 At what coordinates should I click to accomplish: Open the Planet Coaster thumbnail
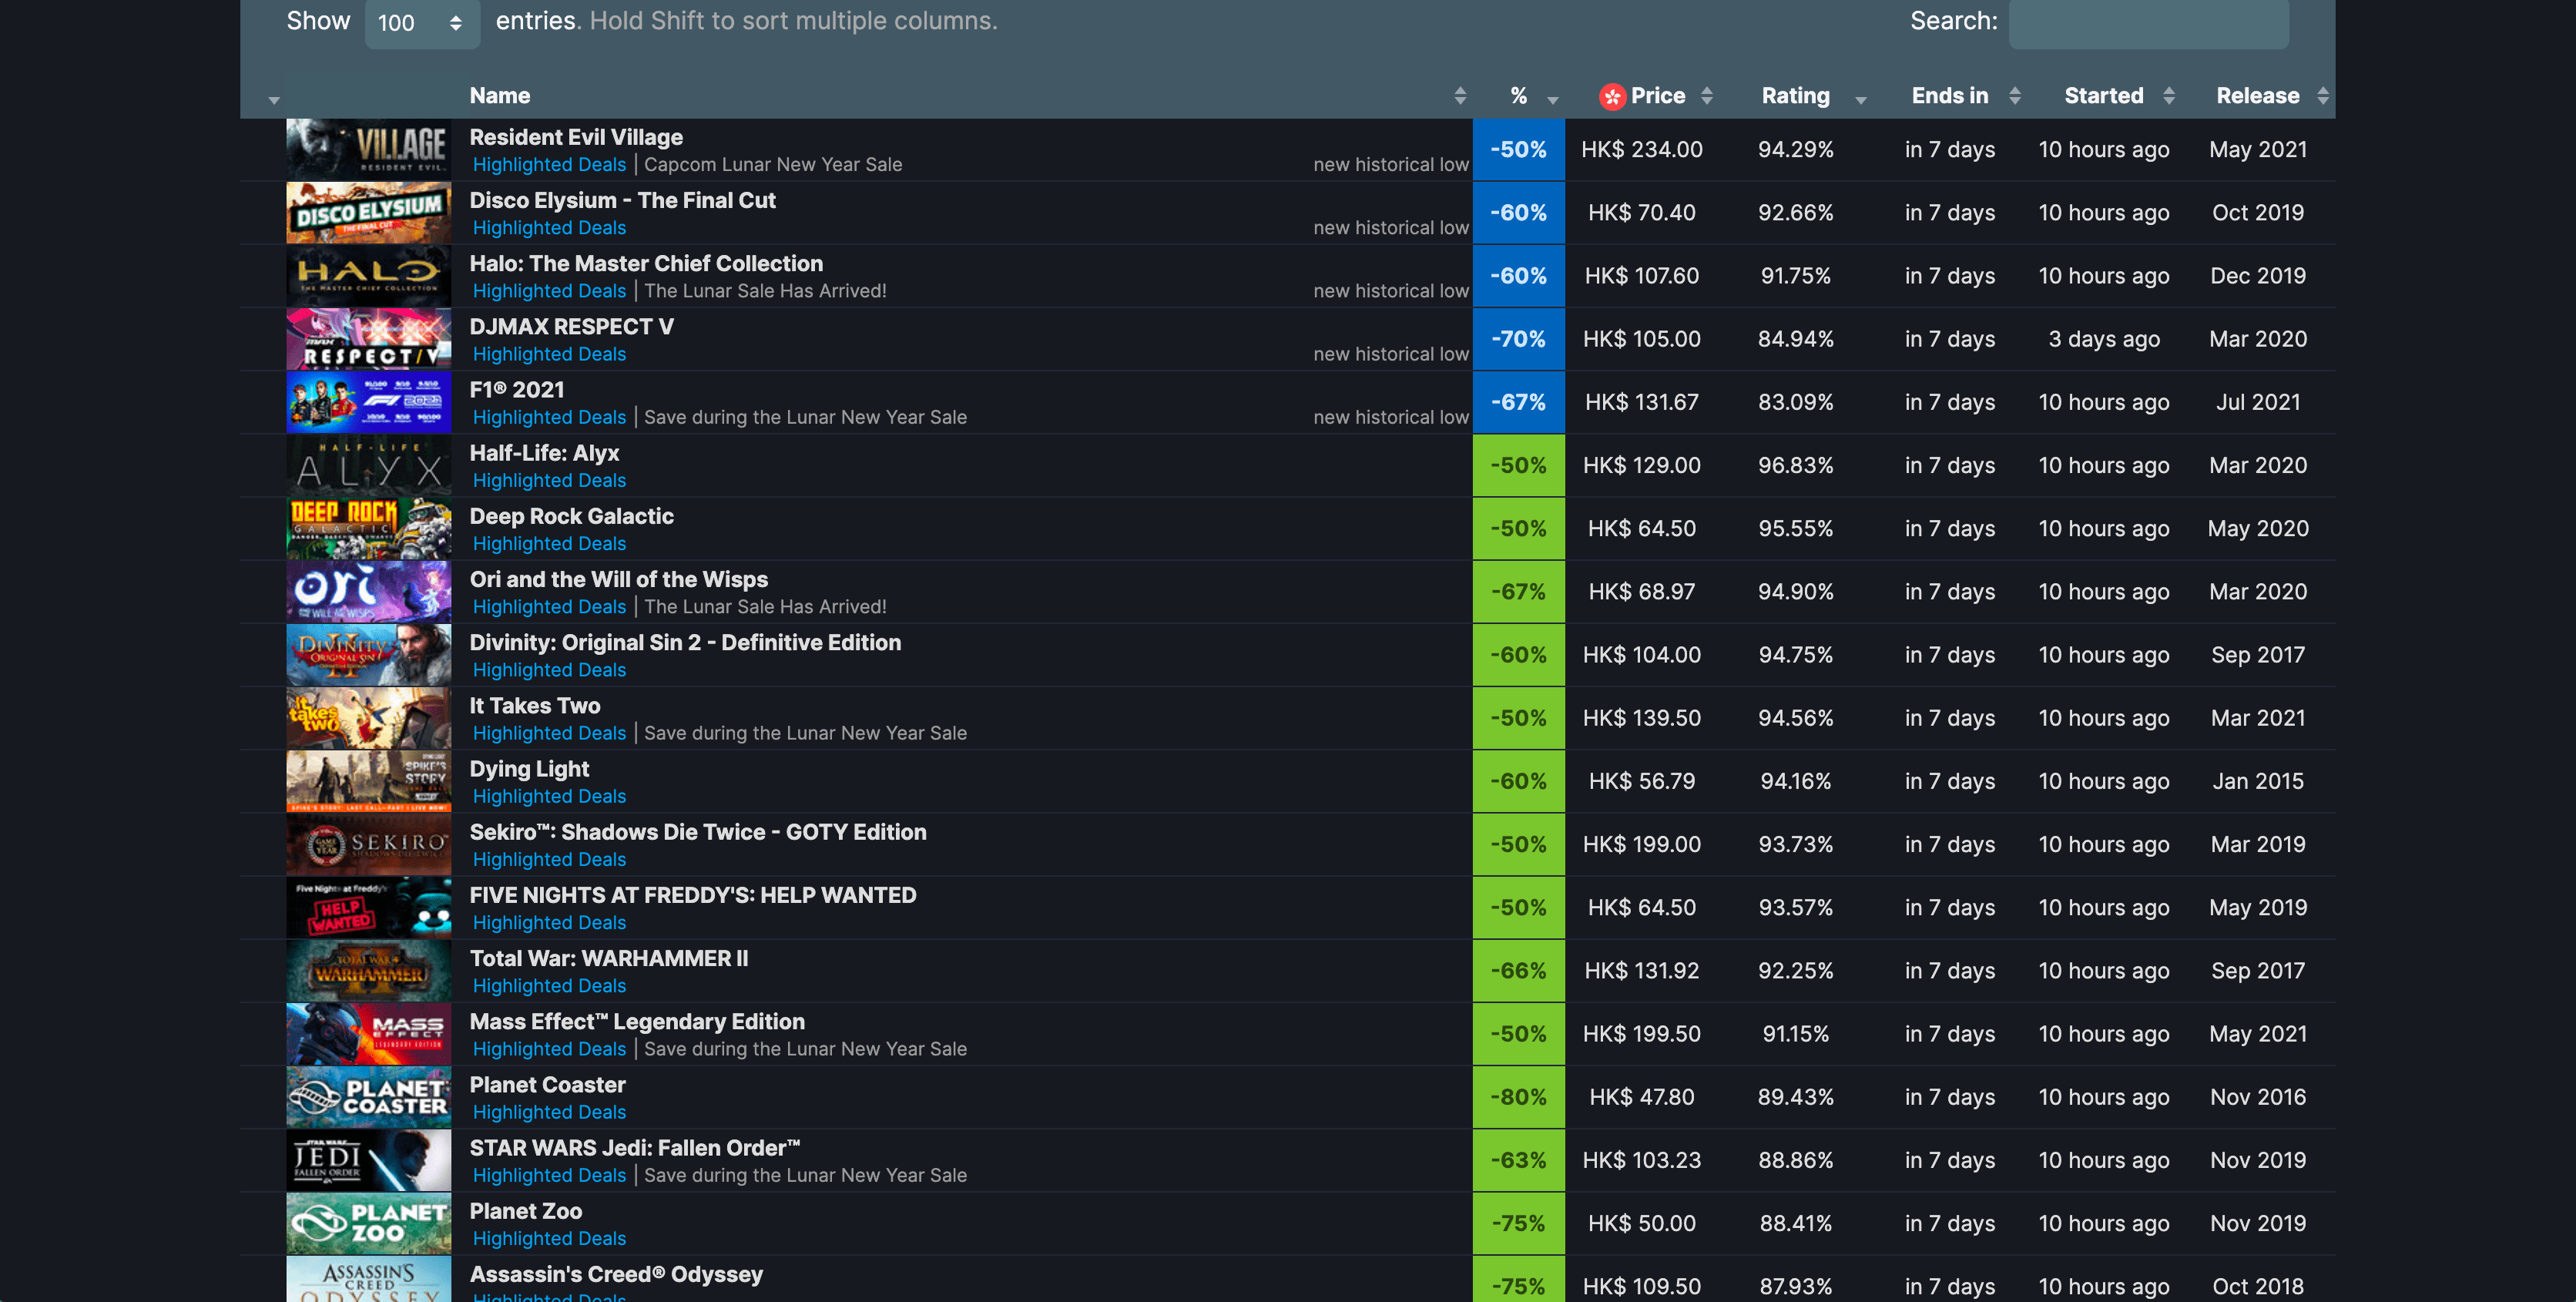[x=368, y=1097]
